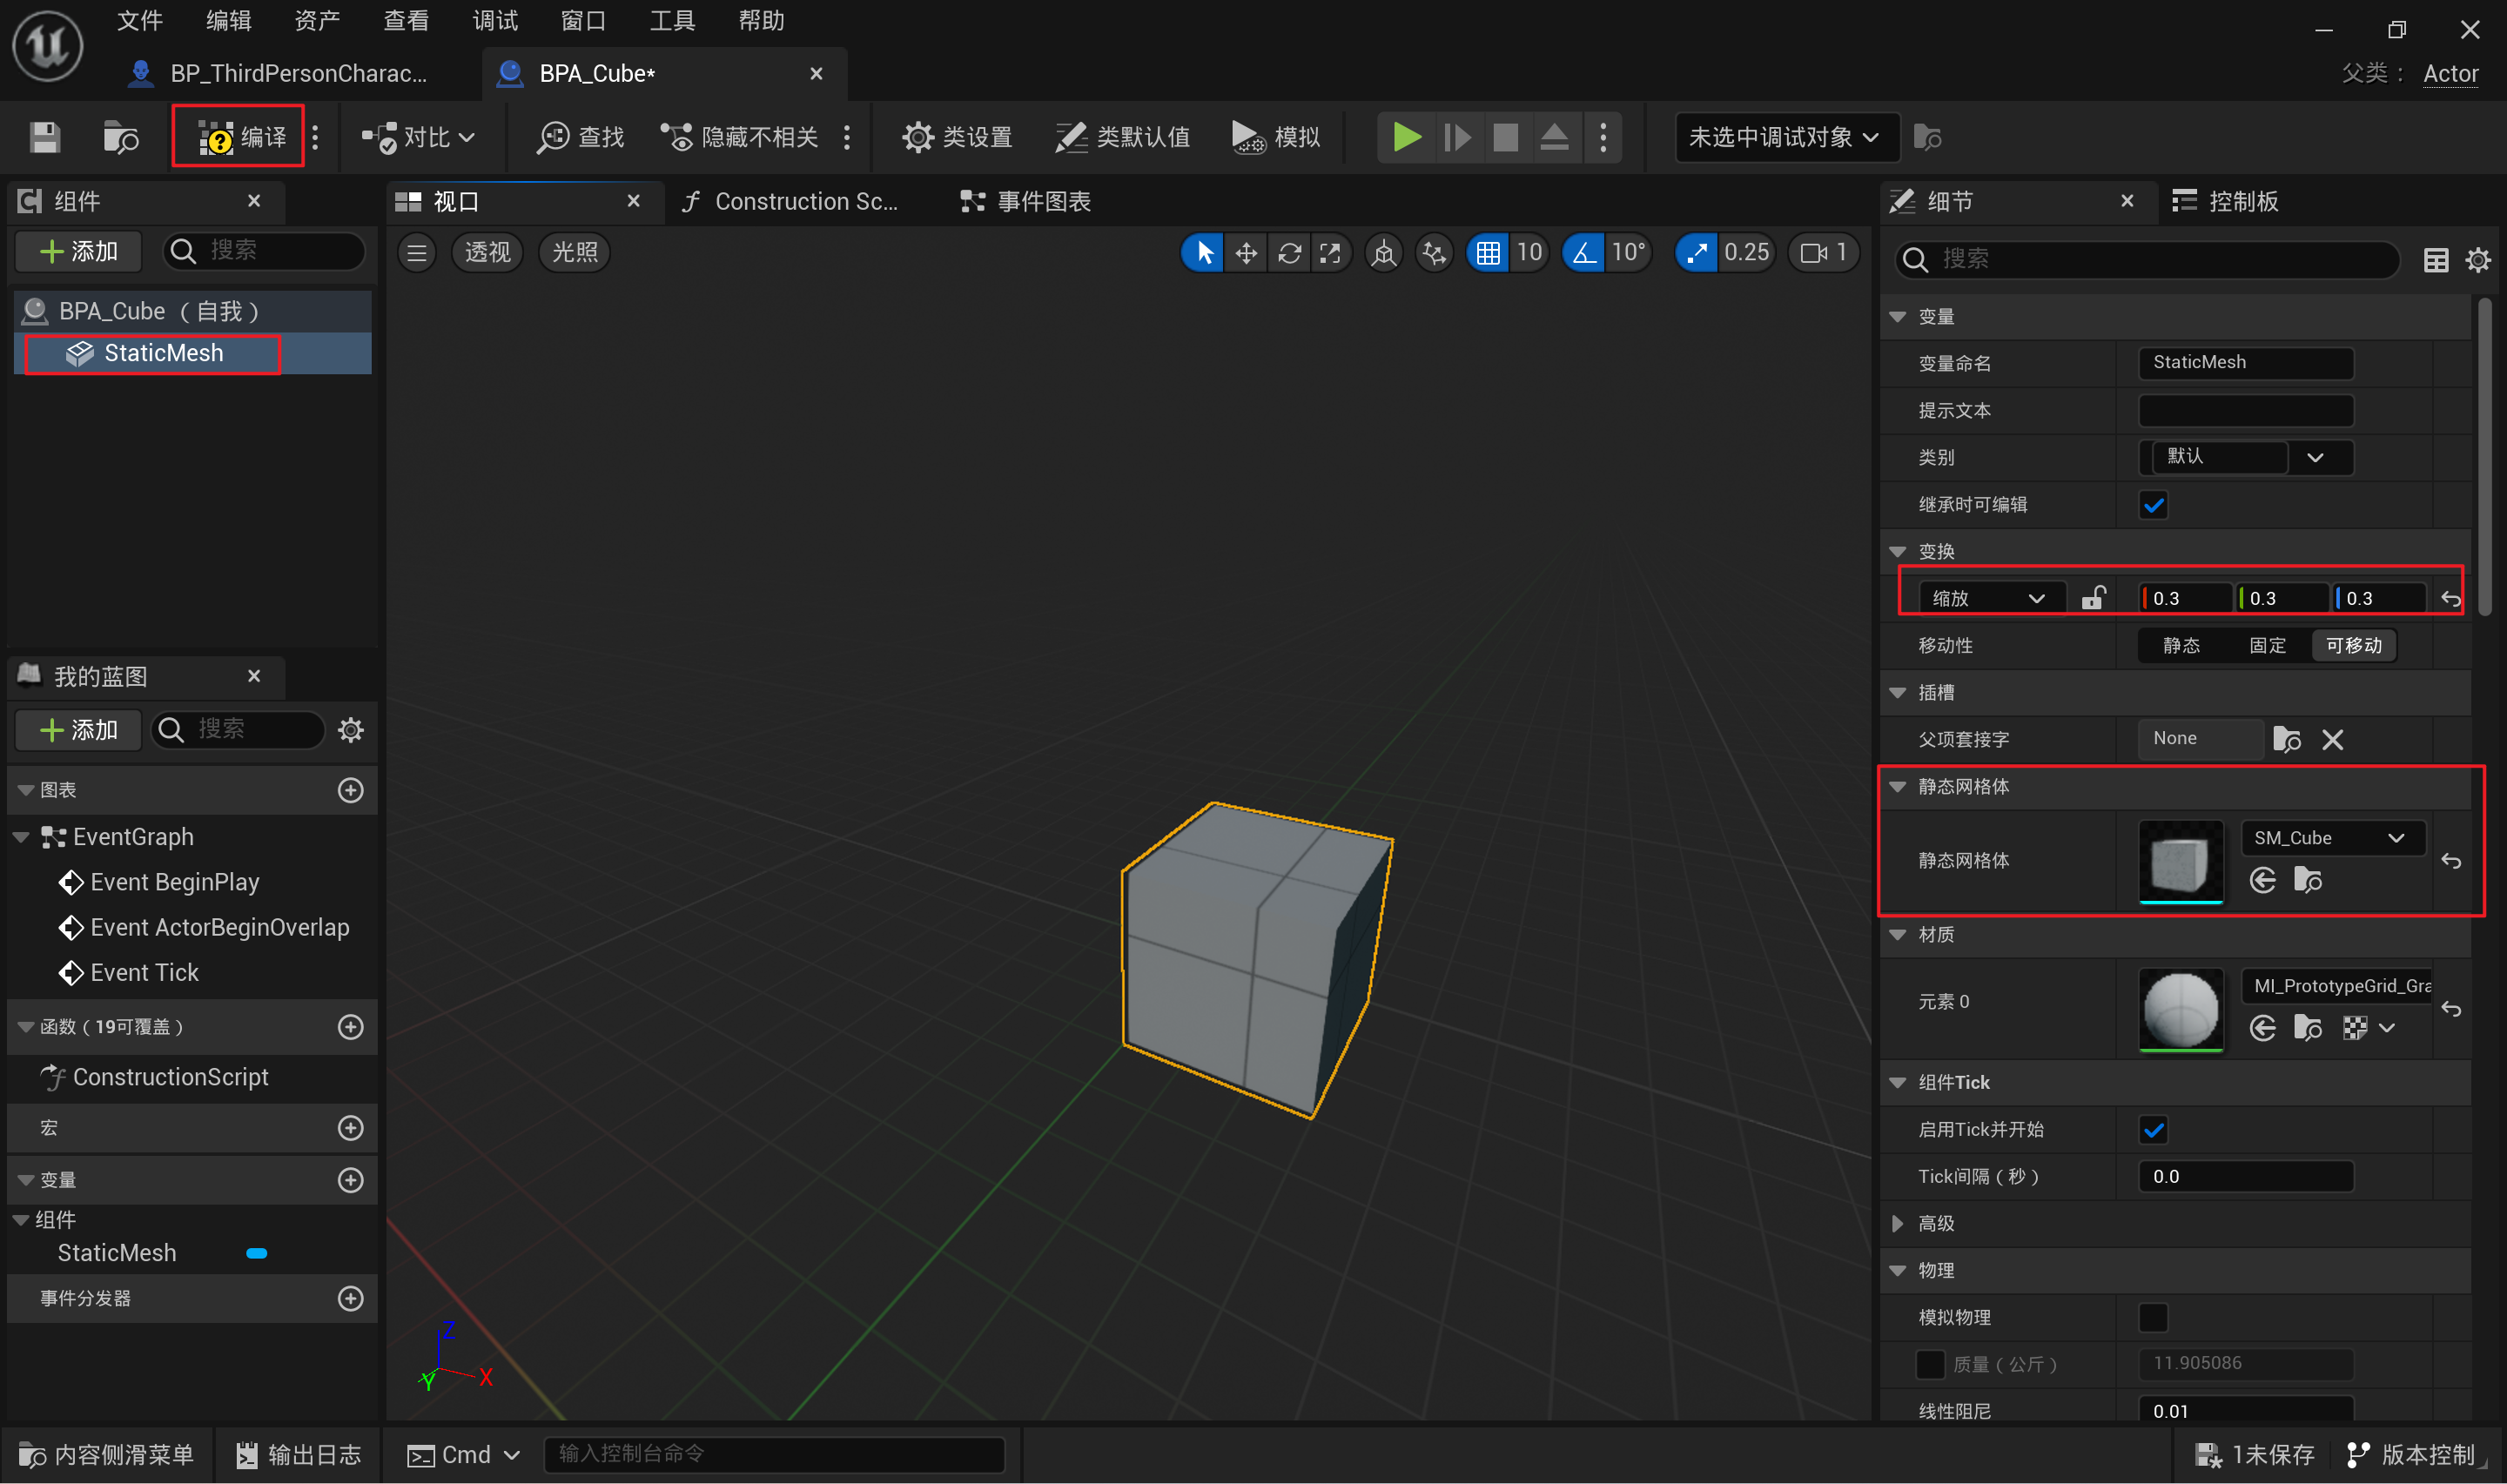Click the save blueprint disk icon

coord(44,137)
